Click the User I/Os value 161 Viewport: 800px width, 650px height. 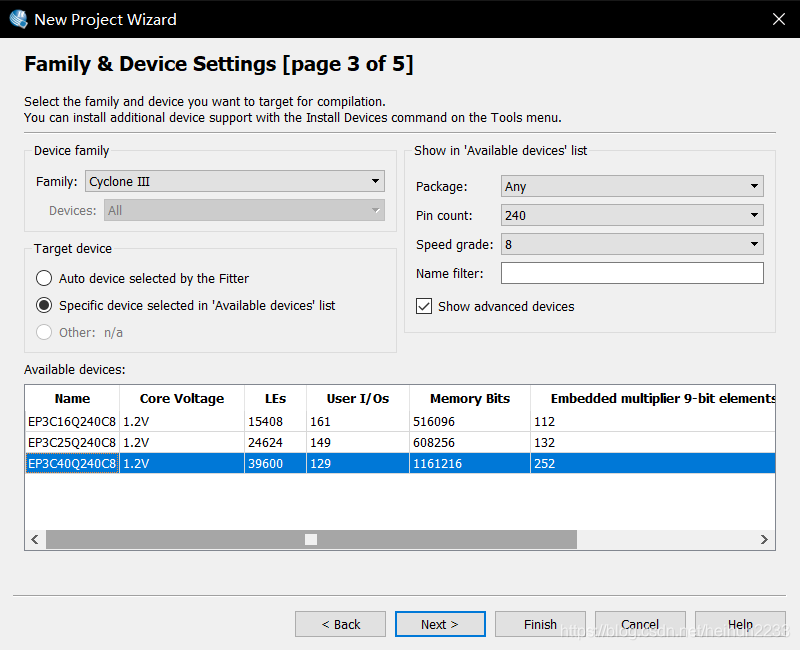point(320,421)
